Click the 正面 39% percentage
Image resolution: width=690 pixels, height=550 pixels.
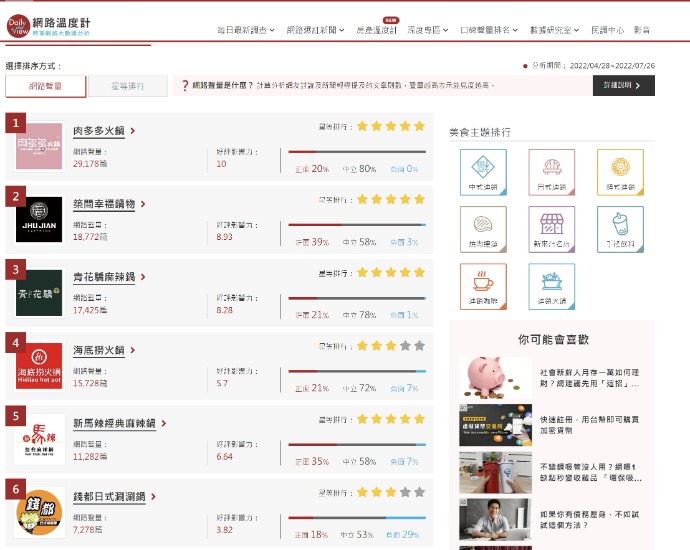pos(312,242)
